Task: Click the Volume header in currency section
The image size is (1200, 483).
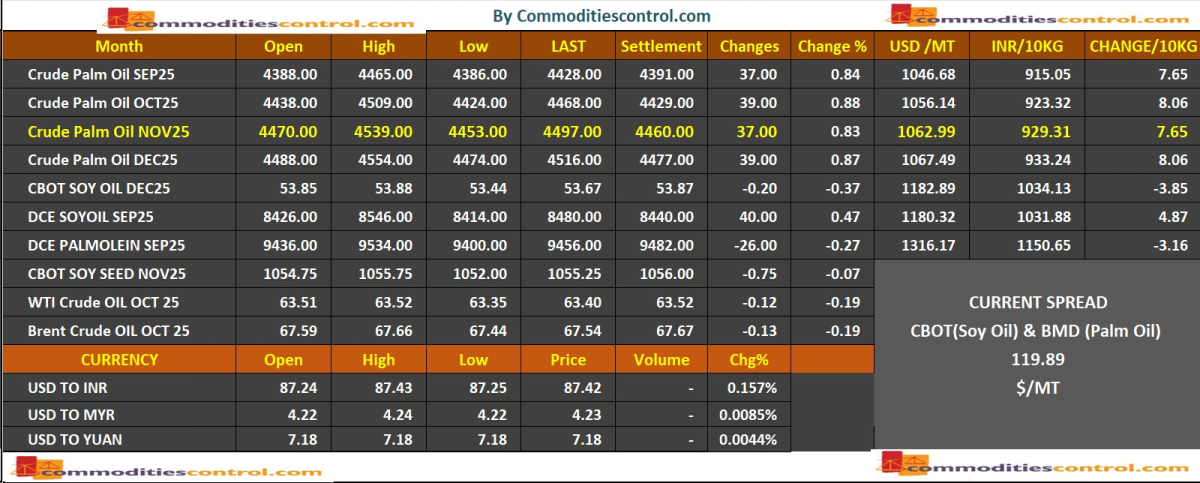Action: pyautogui.click(x=661, y=359)
